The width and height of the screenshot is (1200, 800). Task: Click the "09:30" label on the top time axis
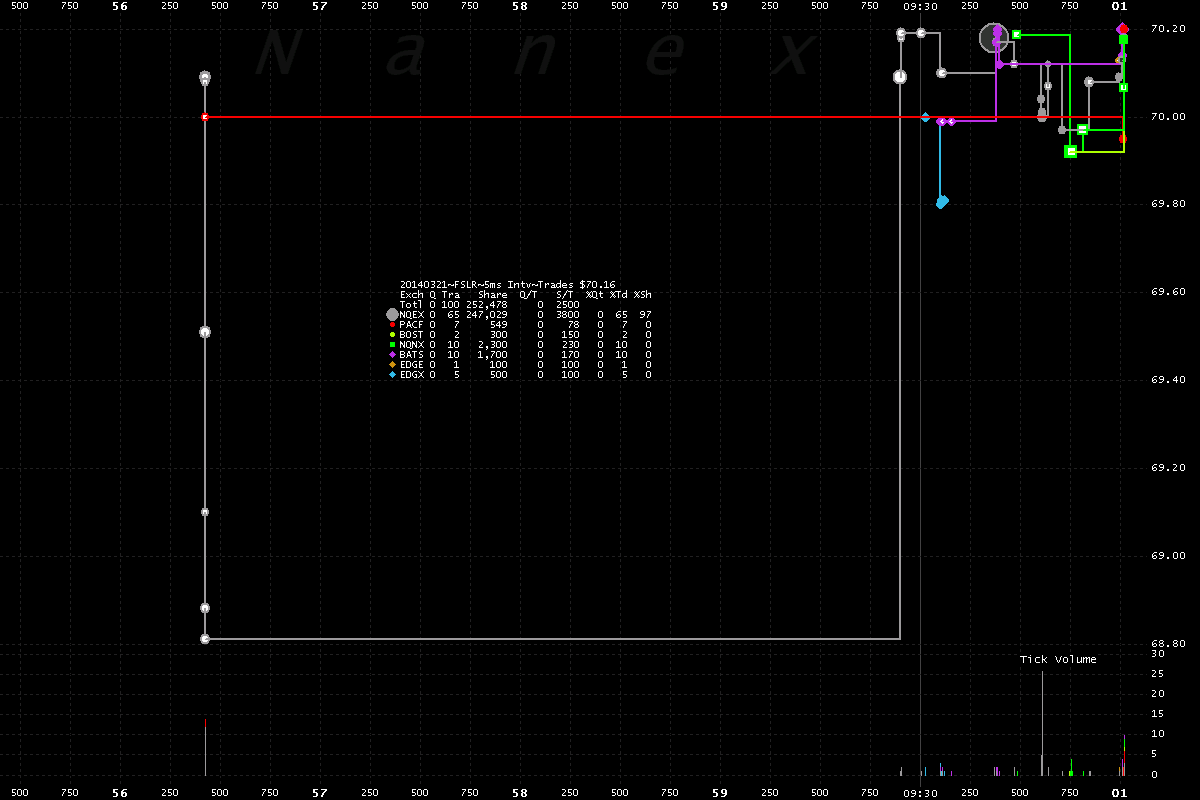pos(920,6)
